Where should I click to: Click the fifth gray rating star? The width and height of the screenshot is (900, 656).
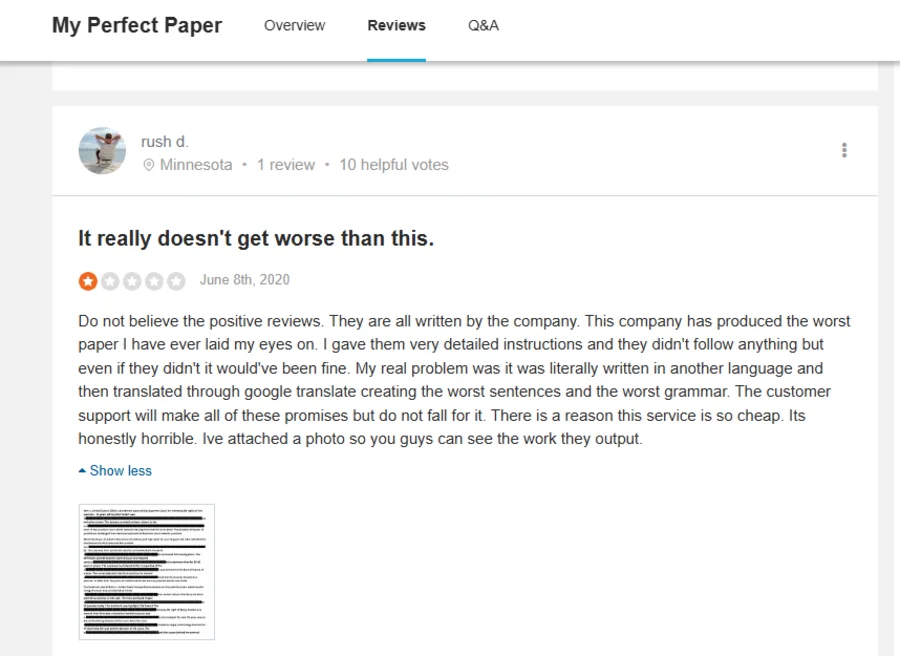[176, 281]
